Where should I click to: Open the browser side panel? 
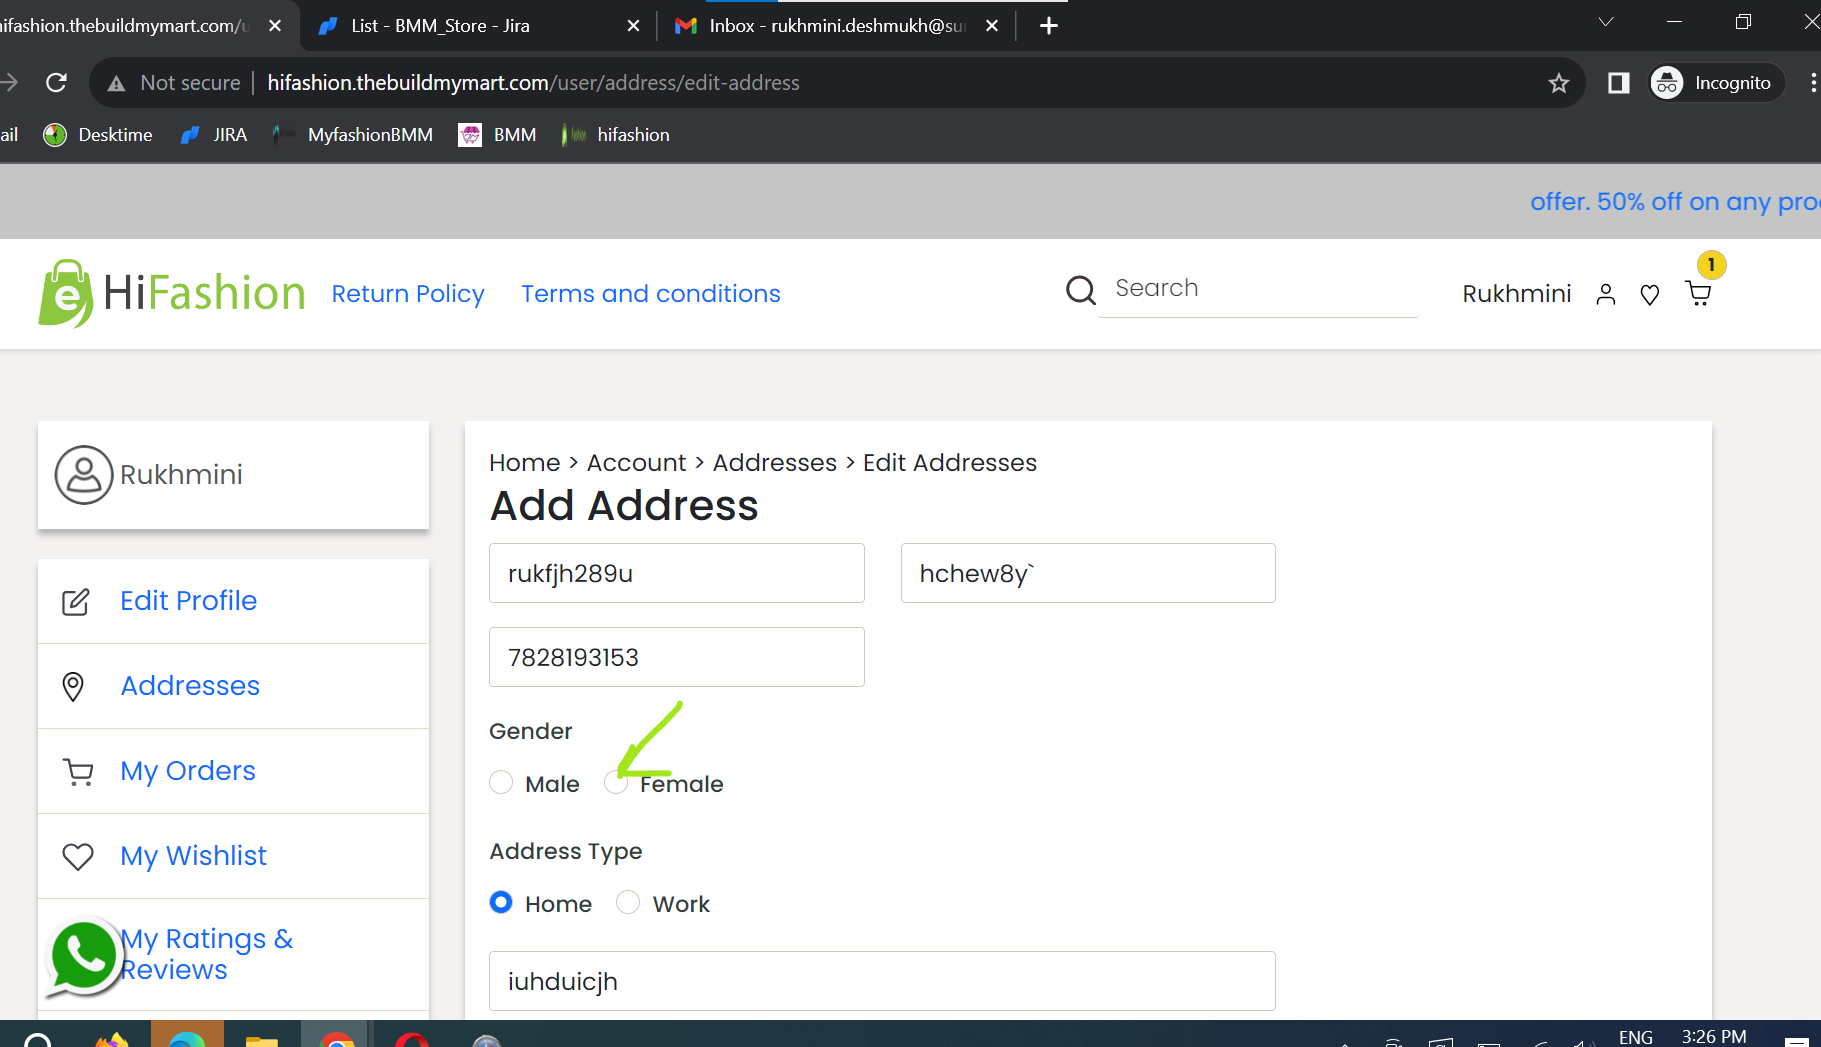tap(1618, 83)
